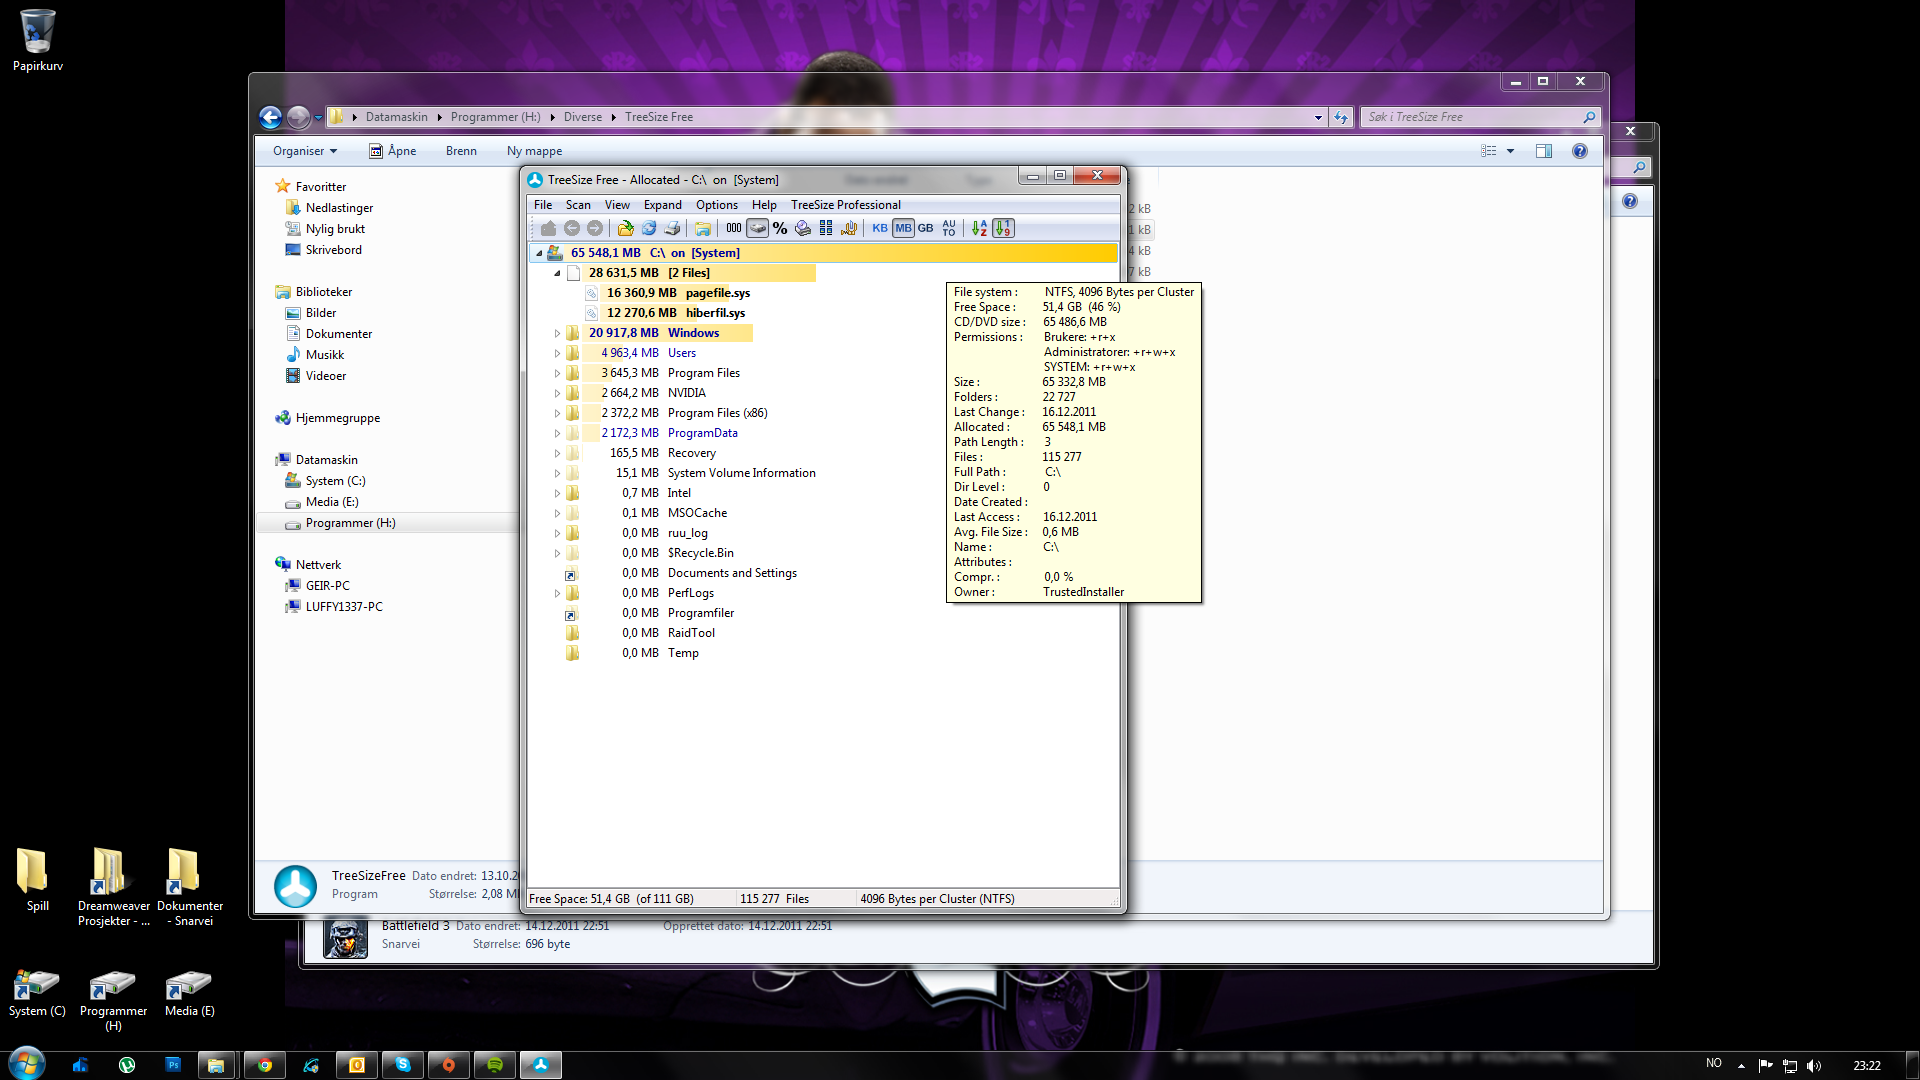Open the Scan menu
Viewport: 1920px width, 1080px height.
(x=578, y=205)
